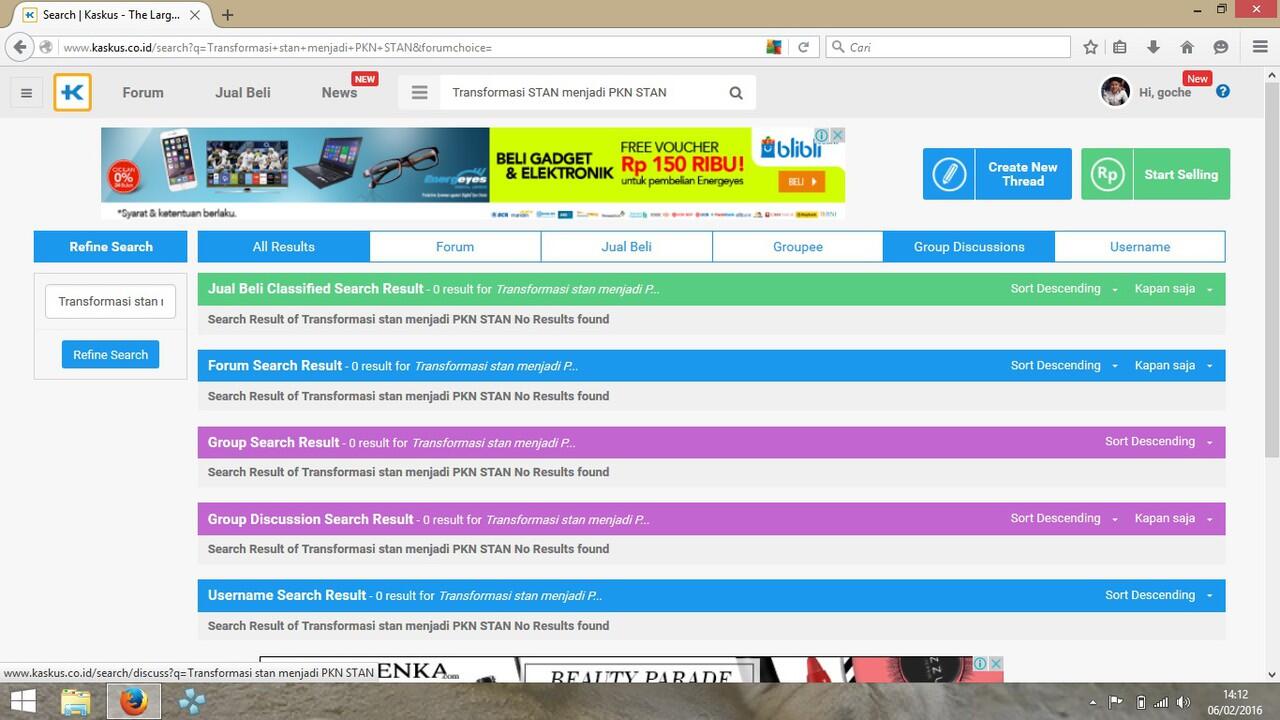Open search category list icon left of search field

[420, 93]
